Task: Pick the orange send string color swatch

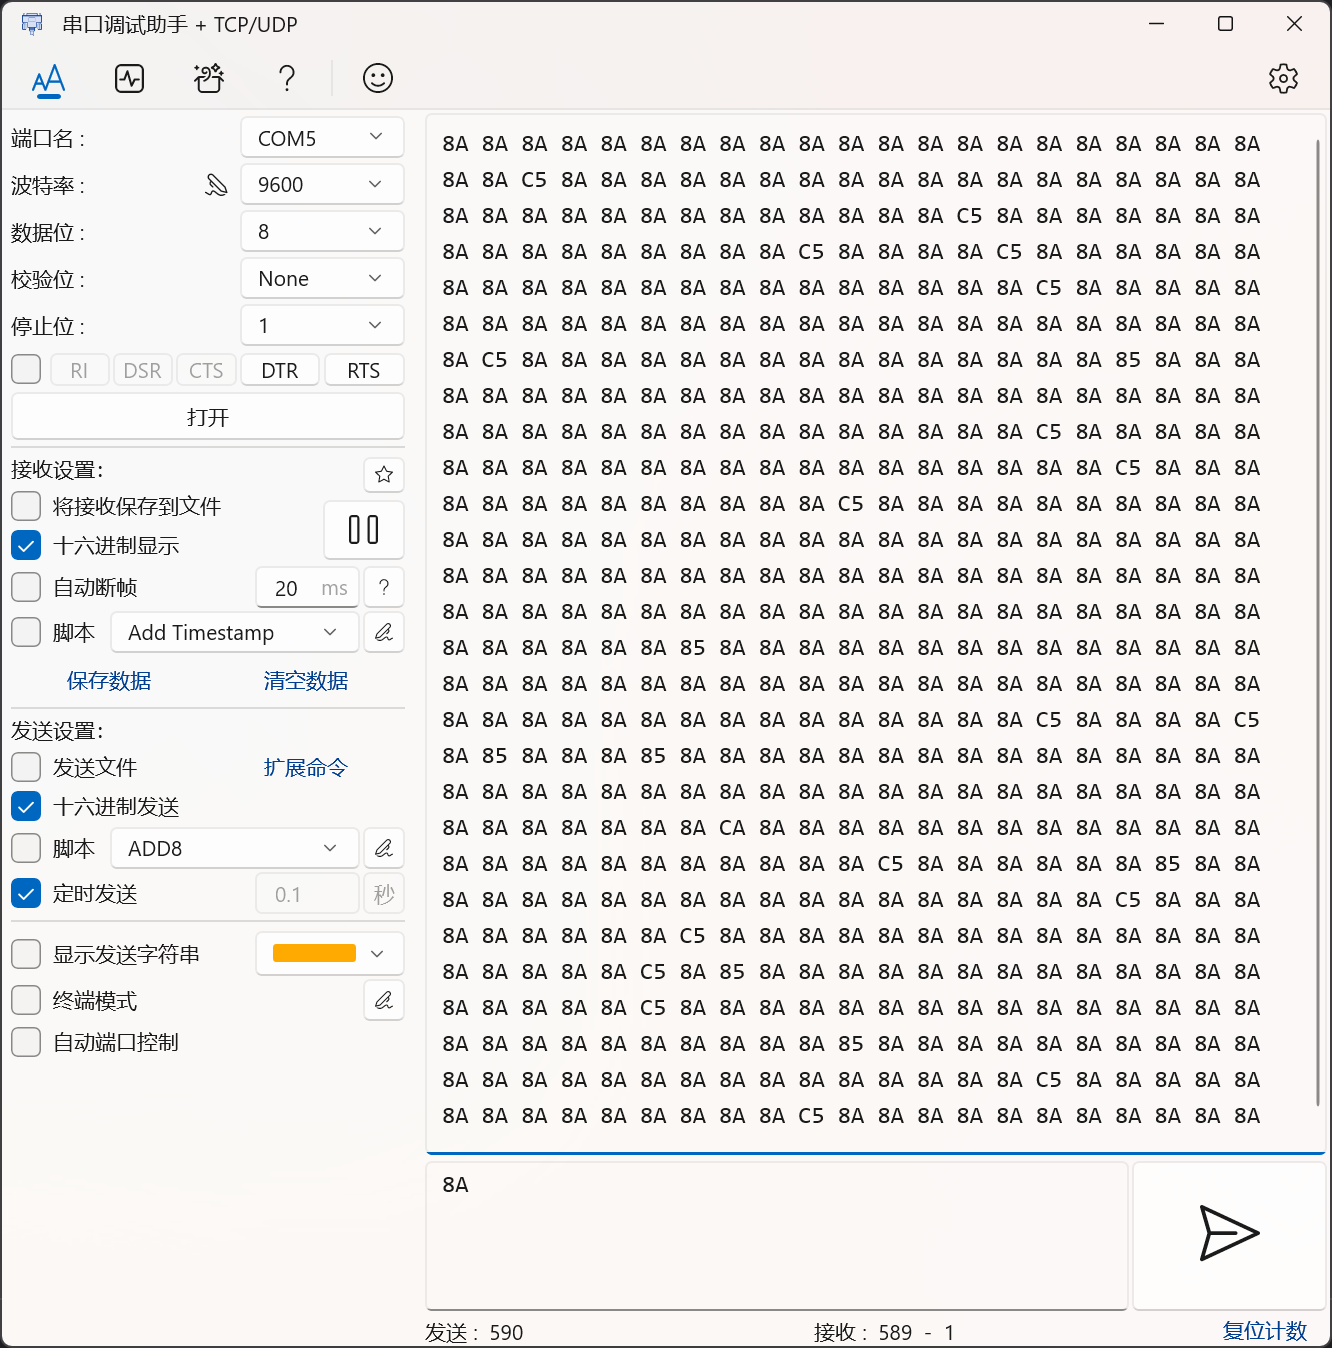Action: click(315, 953)
